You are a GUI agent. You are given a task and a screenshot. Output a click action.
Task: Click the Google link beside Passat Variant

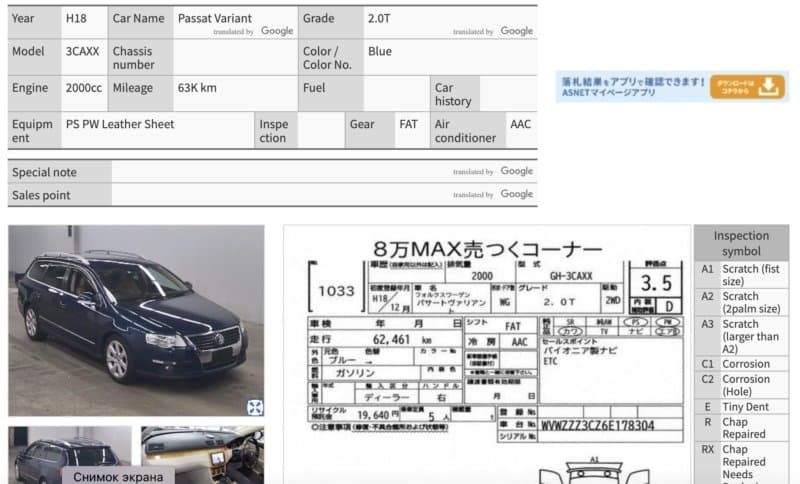(x=277, y=31)
